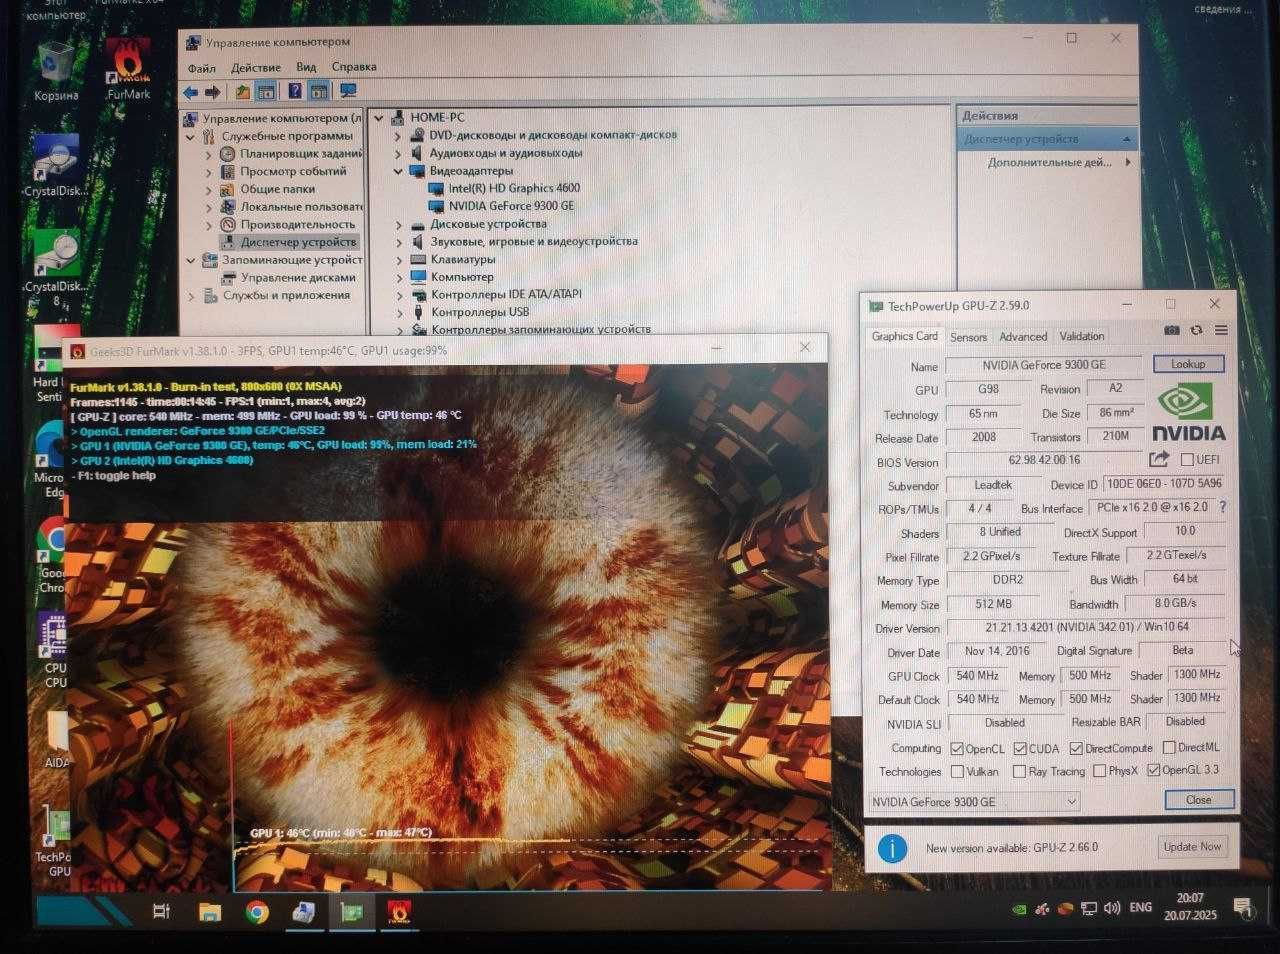1280x954 pixels.
Task: Switch to GPU-Z via its taskbar icon
Action: tap(351, 912)
